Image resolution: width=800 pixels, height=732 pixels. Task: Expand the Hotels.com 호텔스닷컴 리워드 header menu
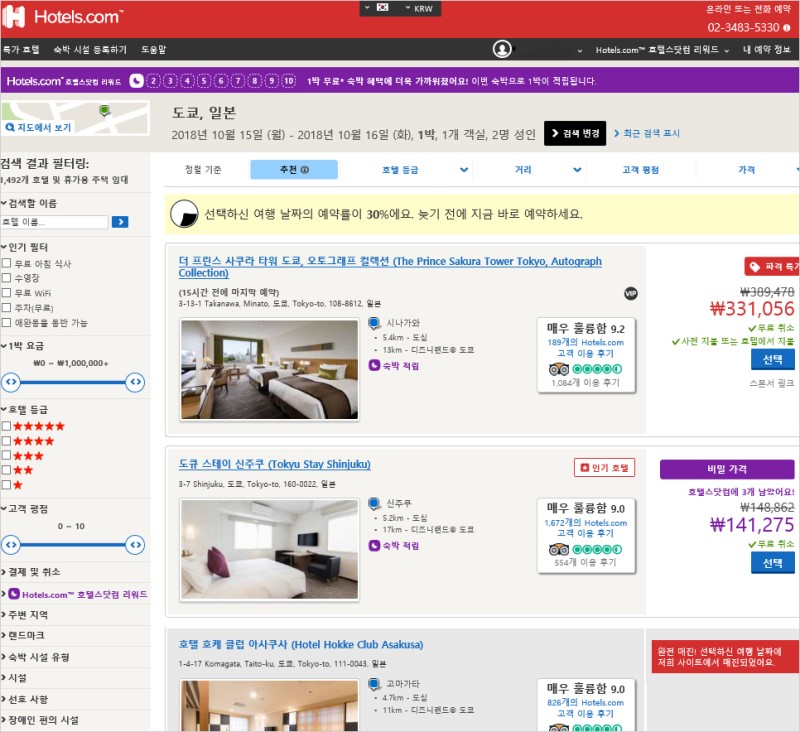[662, 49]
